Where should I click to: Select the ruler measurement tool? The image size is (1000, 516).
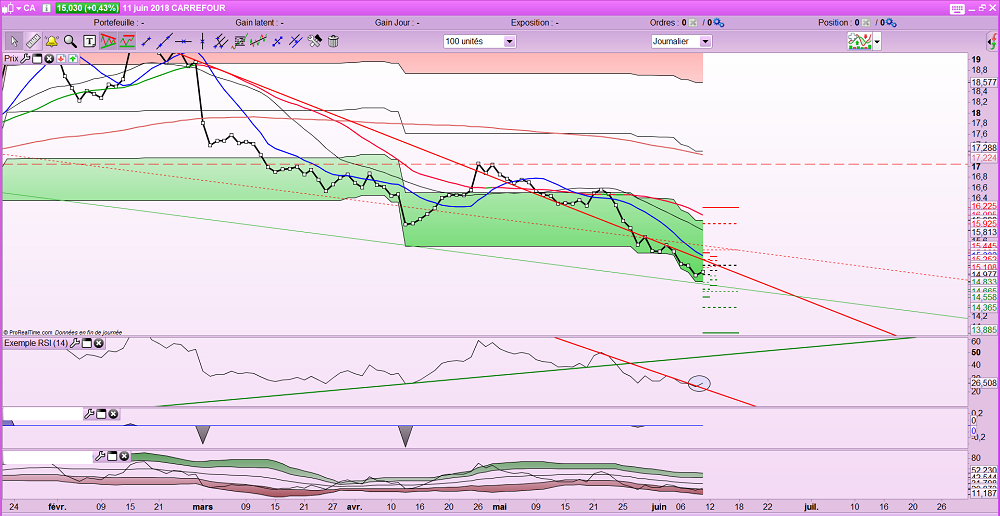click(x=32, y=41)
